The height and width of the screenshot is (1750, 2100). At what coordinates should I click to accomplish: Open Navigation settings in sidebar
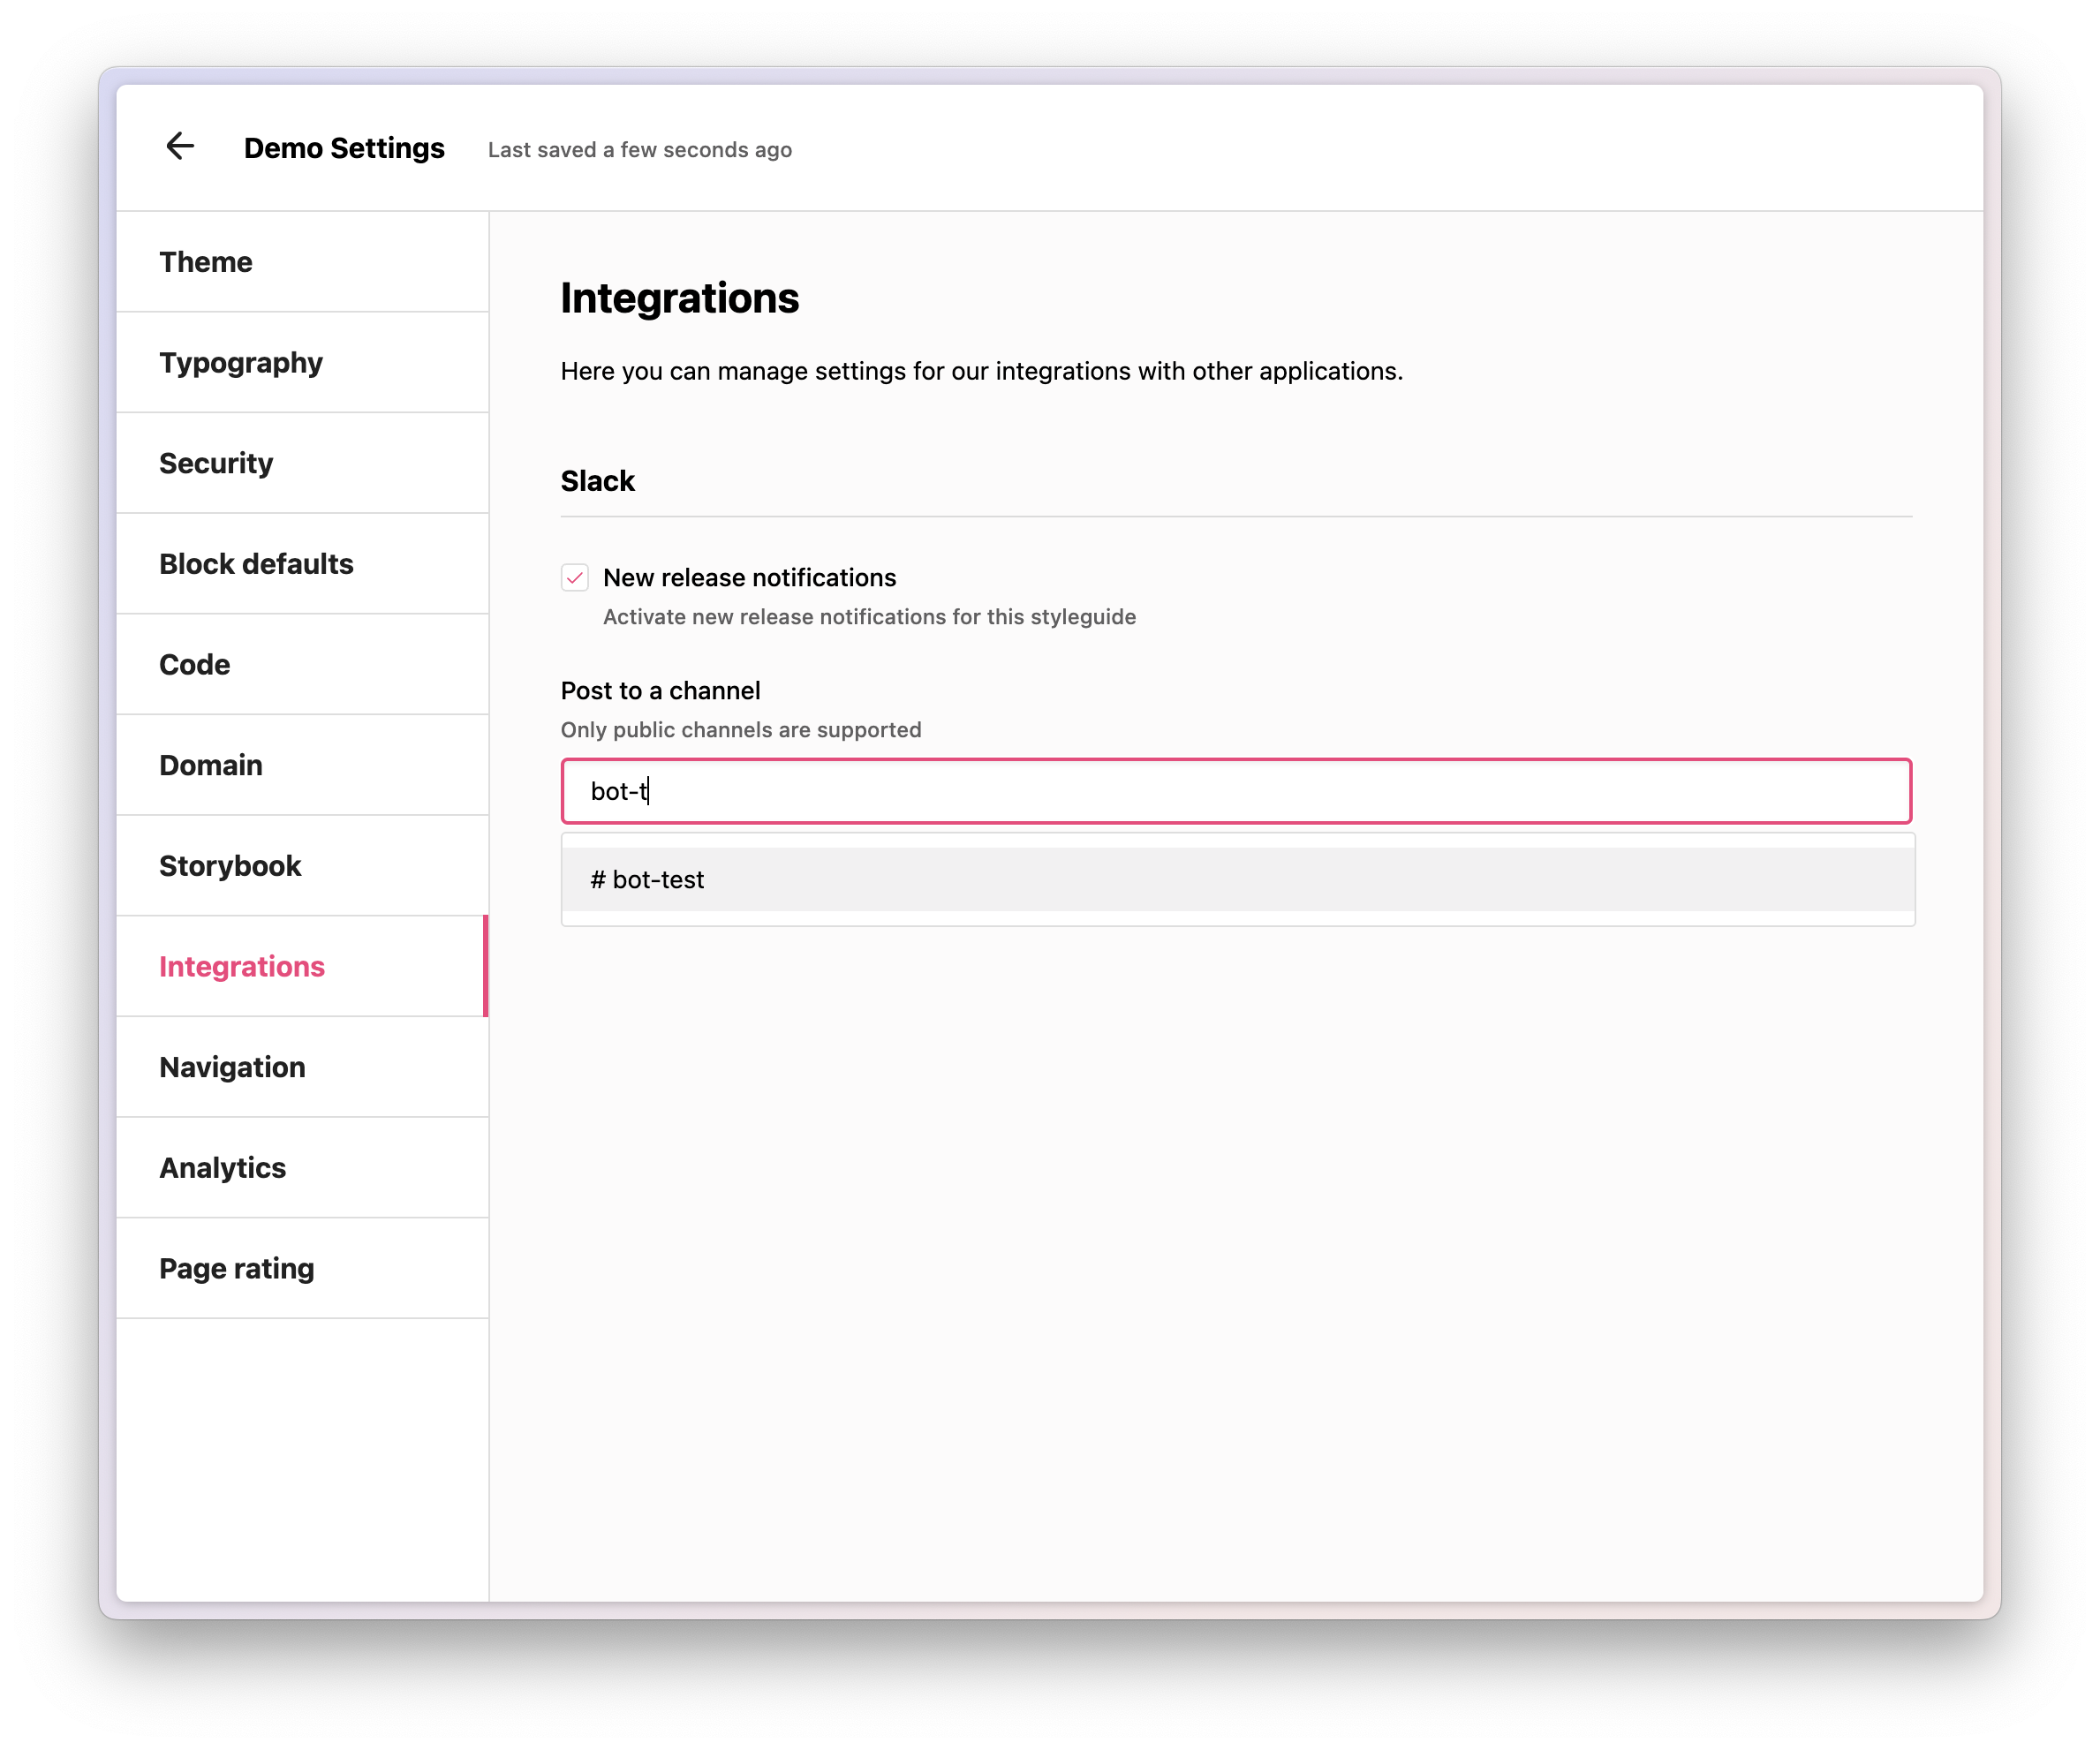302,1067
